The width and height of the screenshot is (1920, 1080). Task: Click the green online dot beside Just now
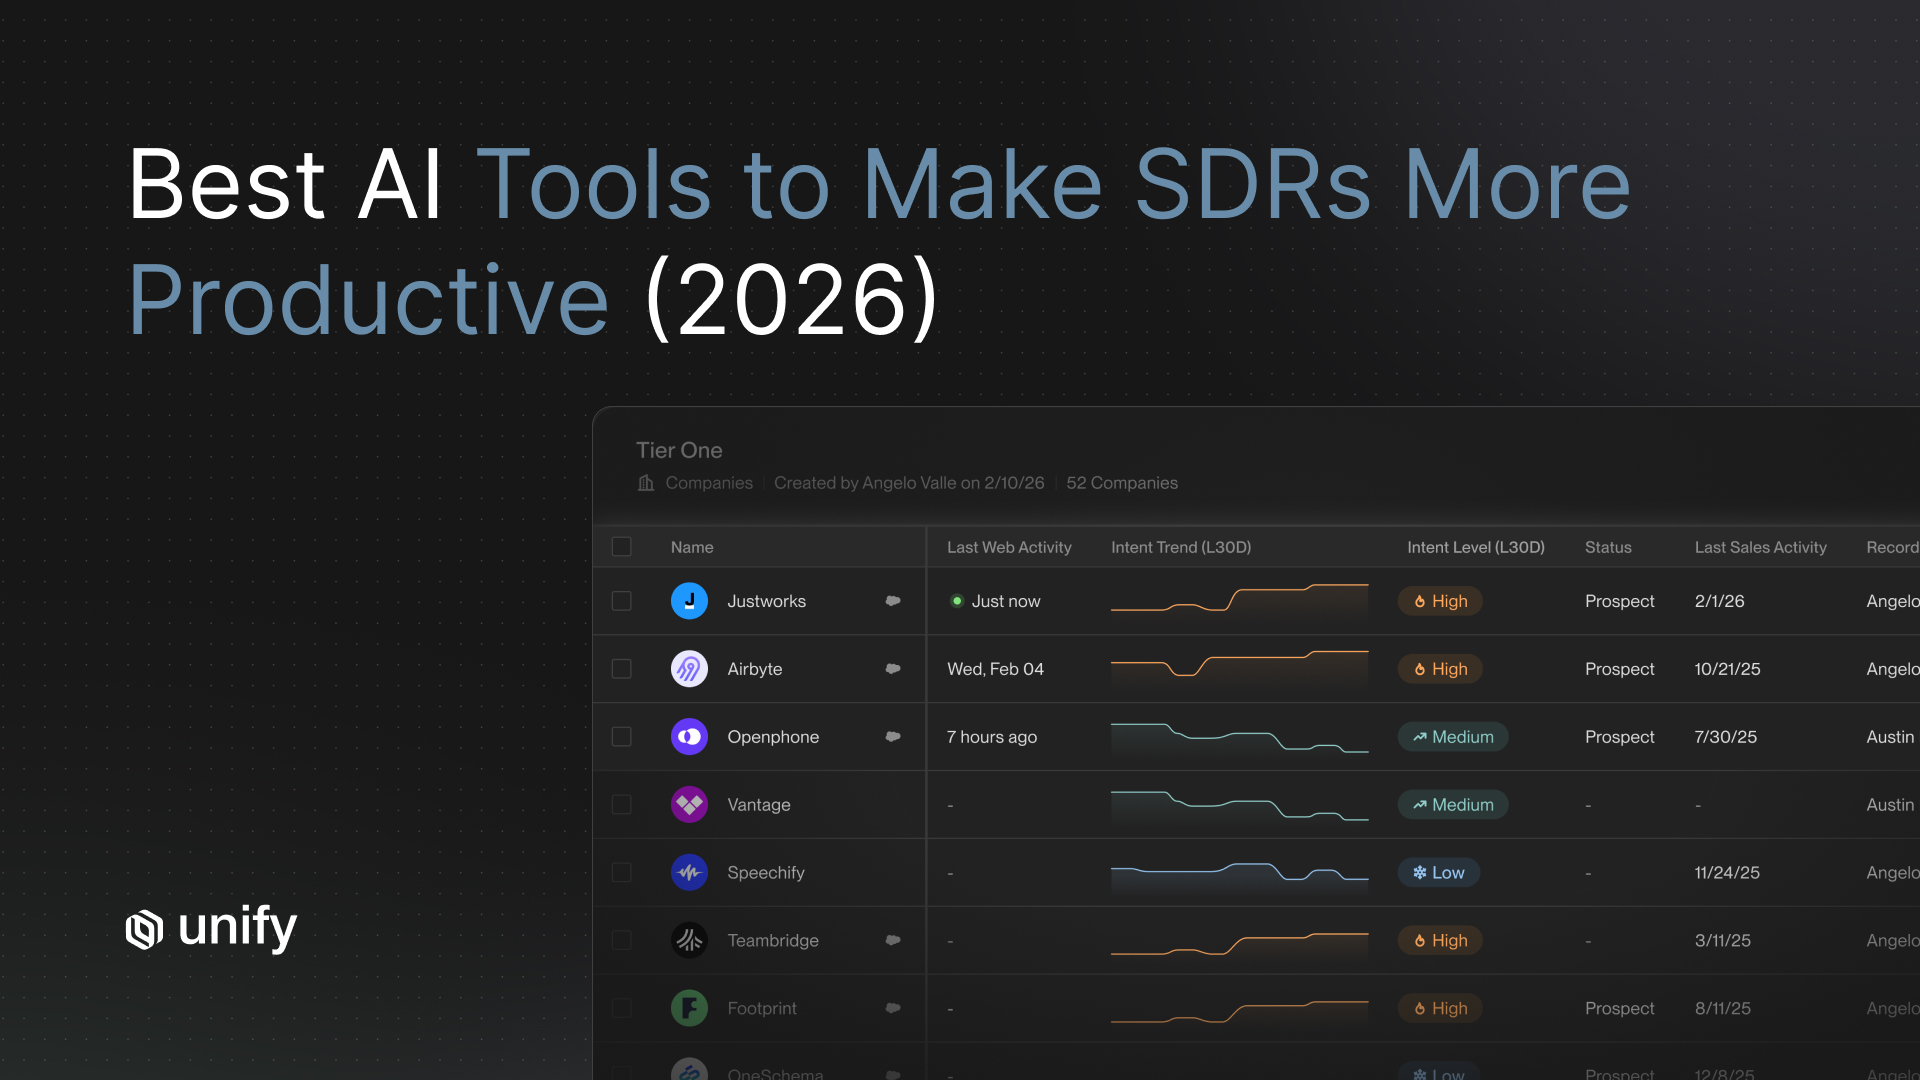coord(957,601)
